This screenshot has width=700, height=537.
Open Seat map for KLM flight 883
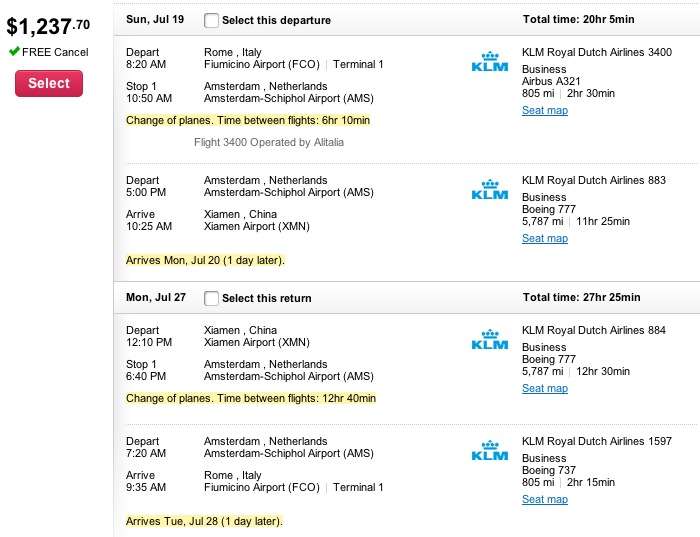pos(545,238)
